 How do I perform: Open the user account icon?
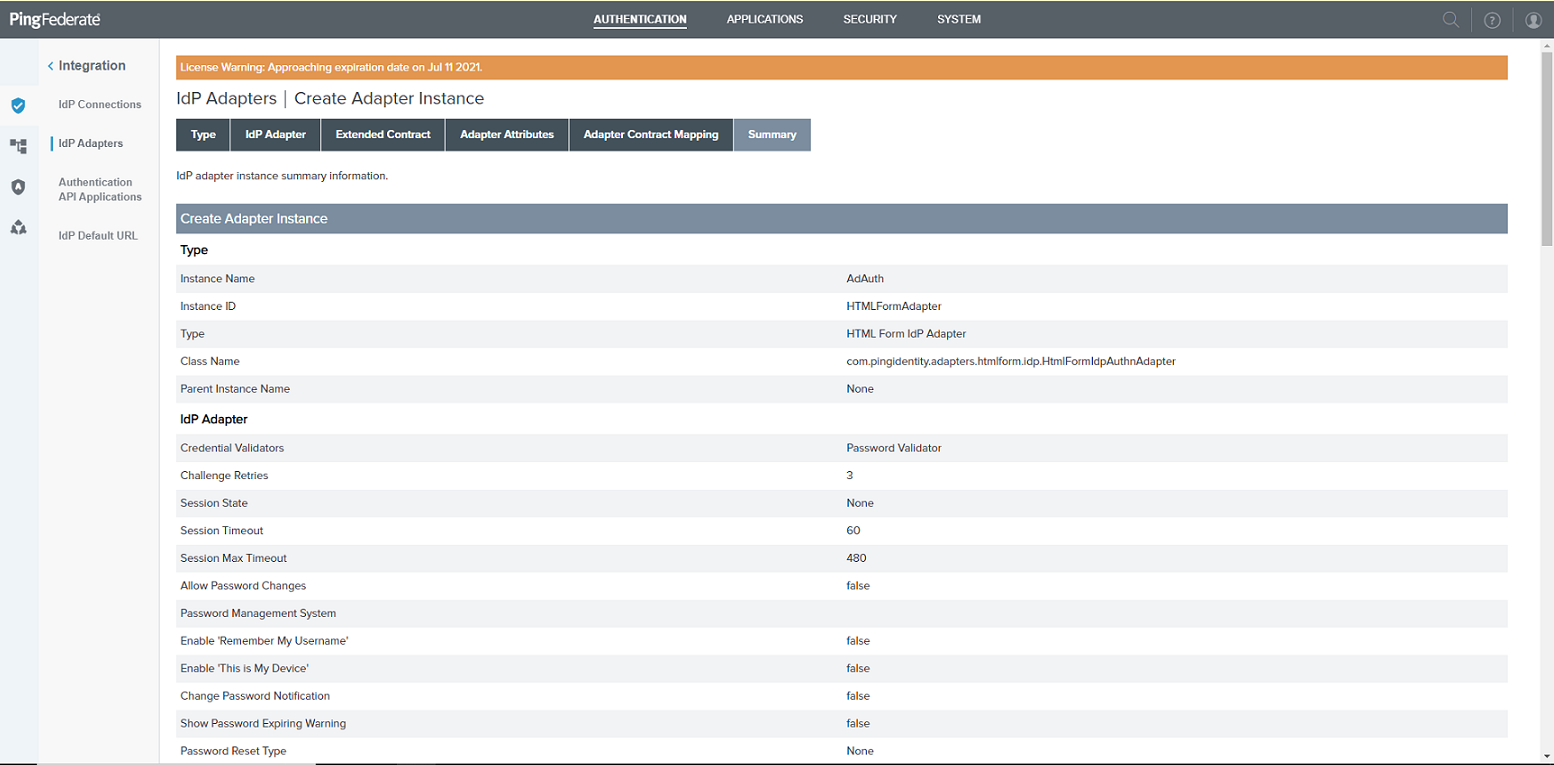[x=1534, y=19]
